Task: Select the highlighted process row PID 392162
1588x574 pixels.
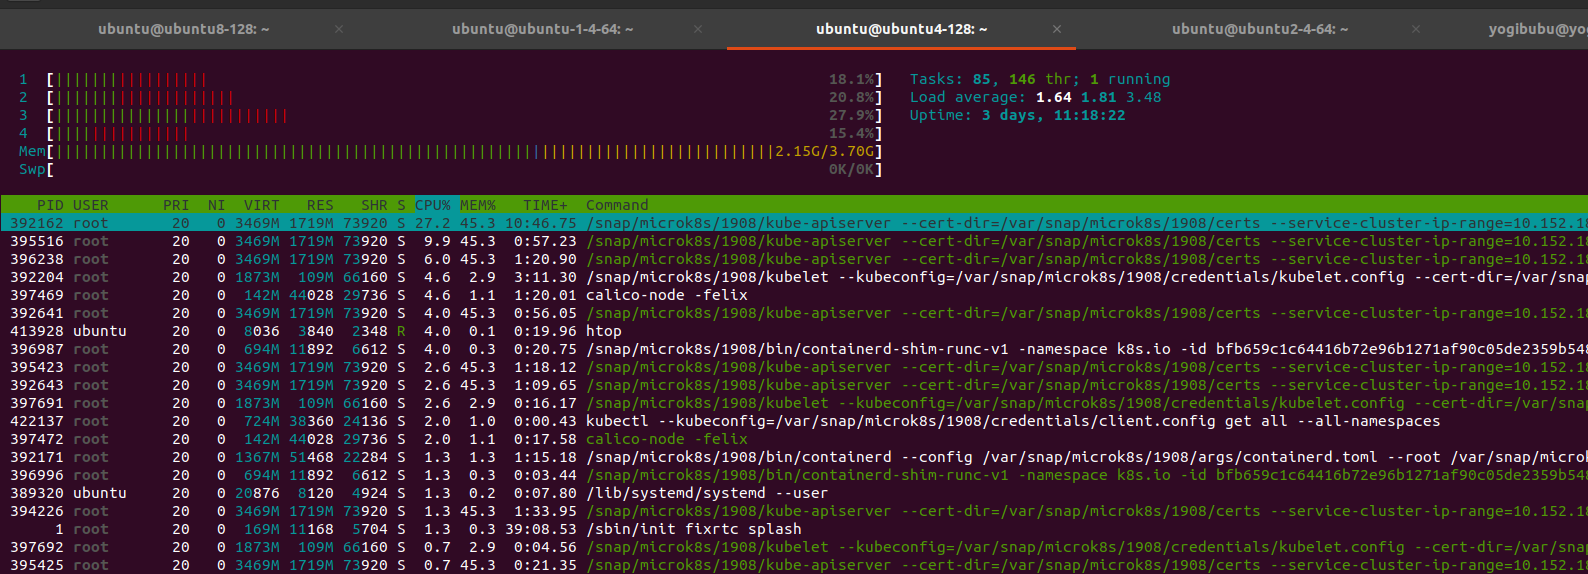Action: [794, 223]
